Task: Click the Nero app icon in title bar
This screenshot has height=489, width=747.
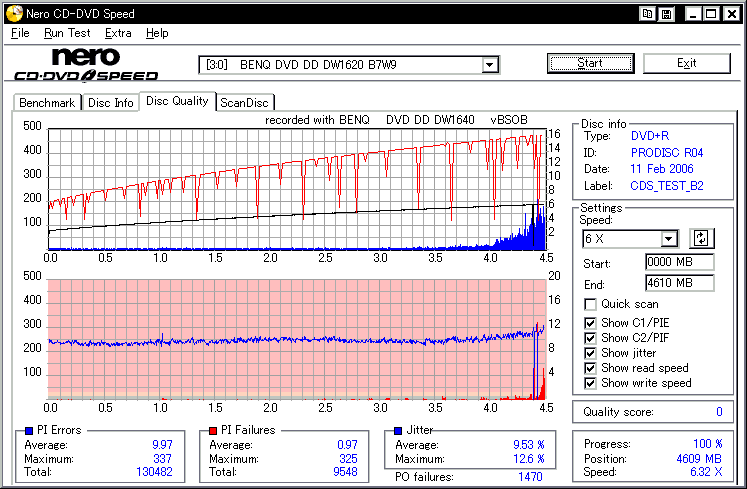Action: pos(13,14)
